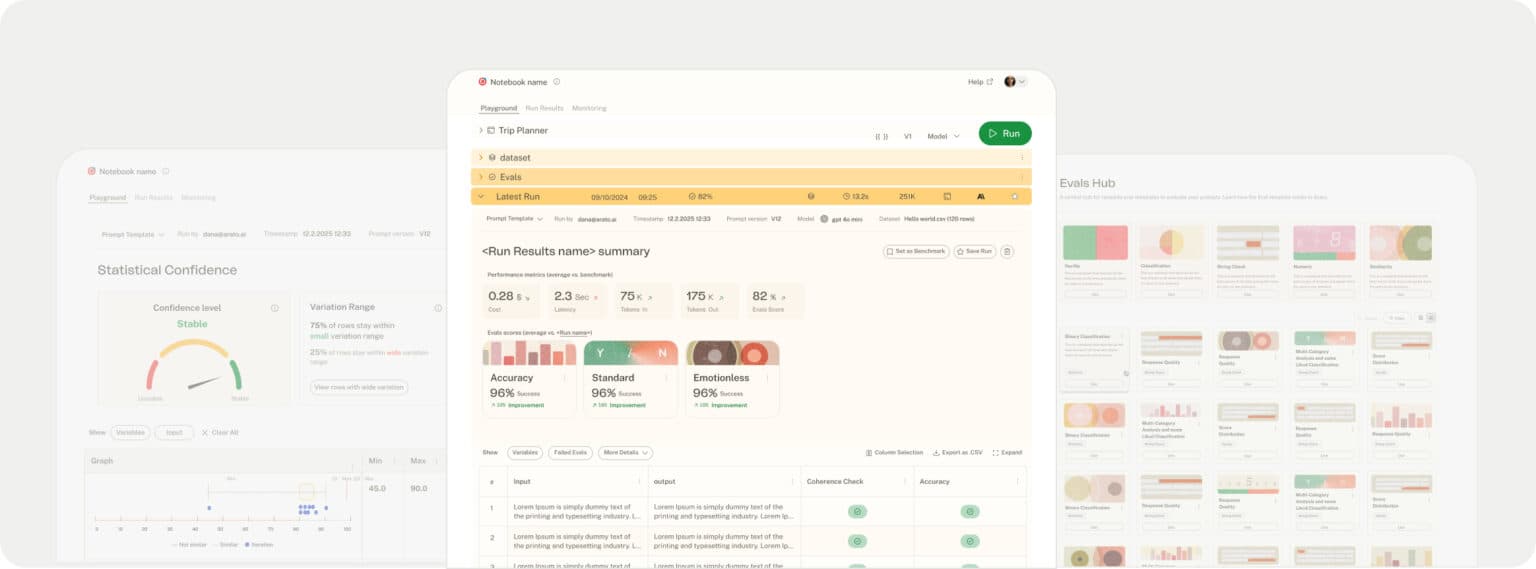Open the Input column header menu

point(642,482)
